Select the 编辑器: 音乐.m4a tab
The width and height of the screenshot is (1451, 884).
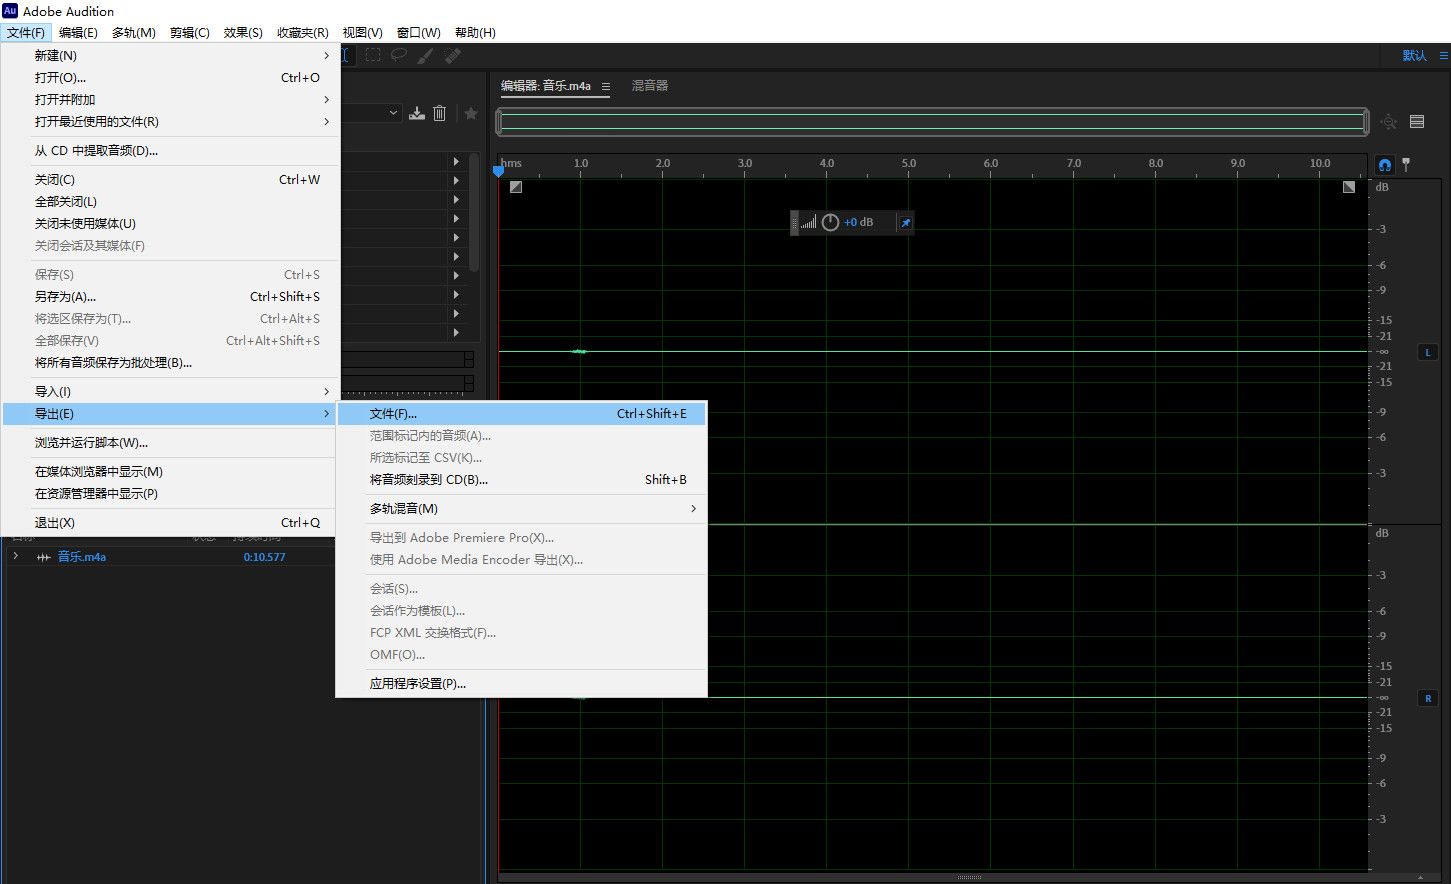tap(546, 86)
